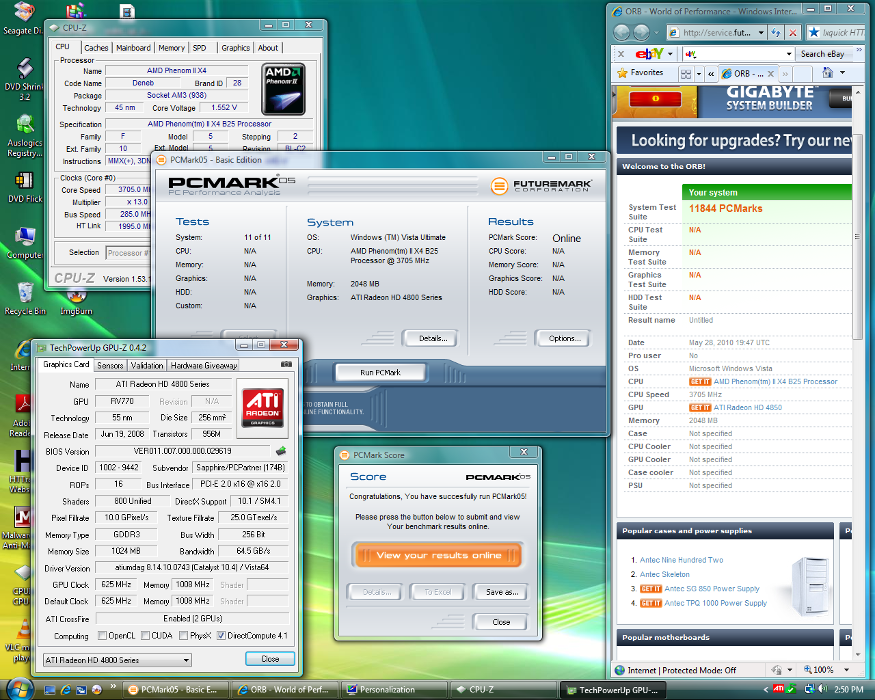This screenshot has height=700, width=875.
Task: Open the Computer desktop icon
Action: pos(25,243)
